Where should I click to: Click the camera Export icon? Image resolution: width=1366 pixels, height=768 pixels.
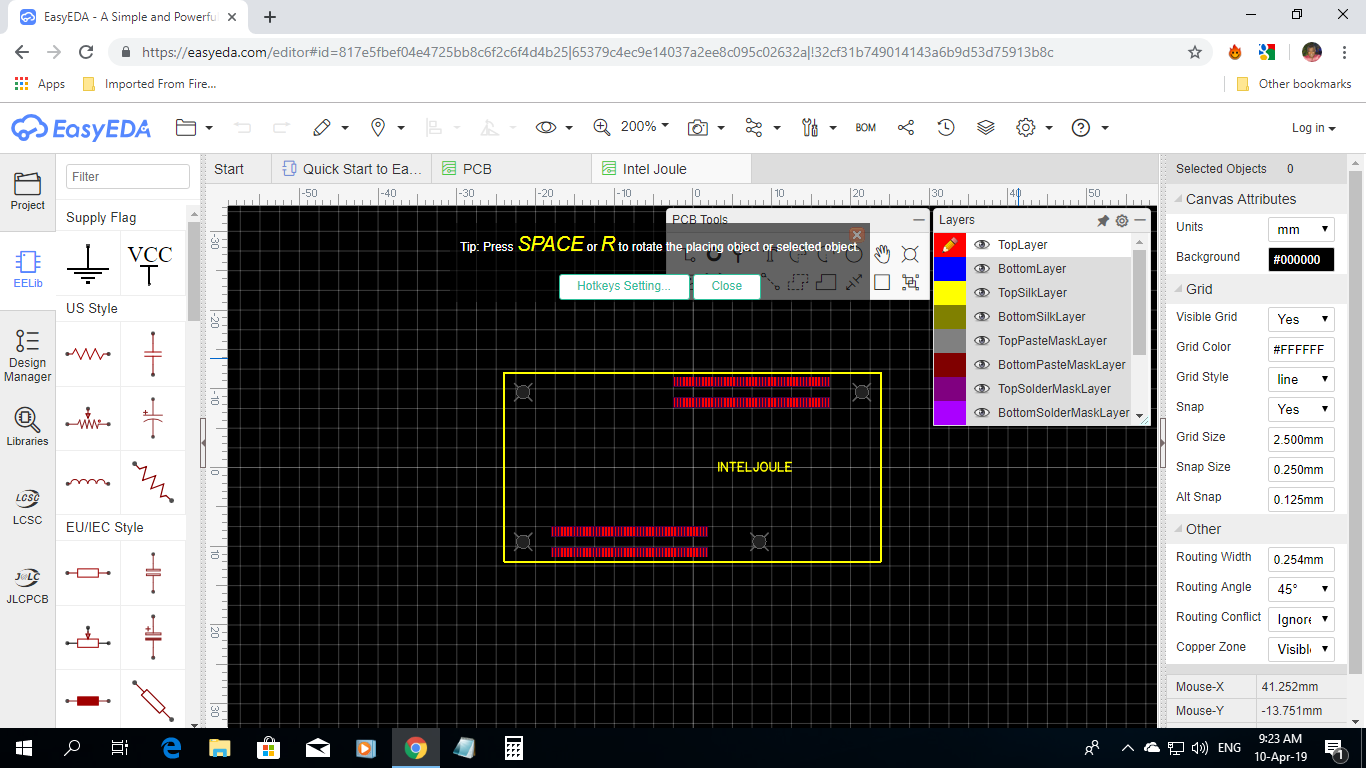[x=698, y=127]
